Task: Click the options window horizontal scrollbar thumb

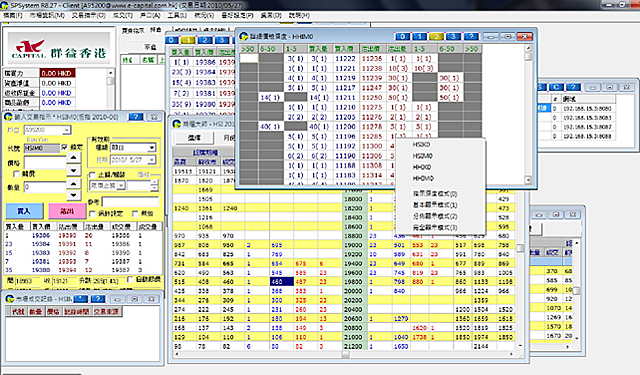Action: 345,354
